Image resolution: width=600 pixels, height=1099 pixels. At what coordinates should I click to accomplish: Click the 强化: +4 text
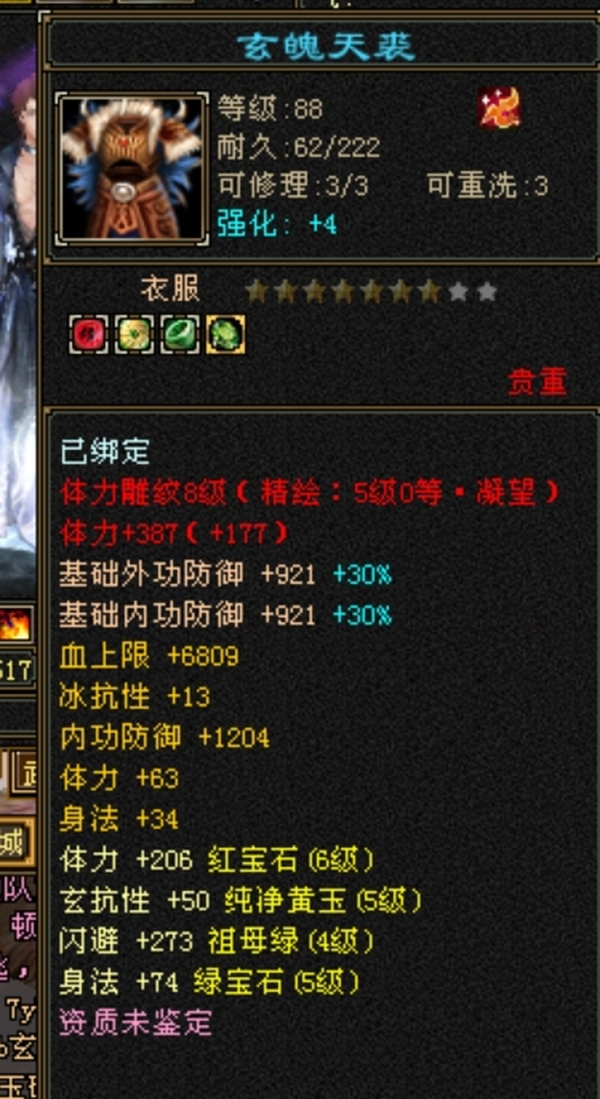click(278, 224)
